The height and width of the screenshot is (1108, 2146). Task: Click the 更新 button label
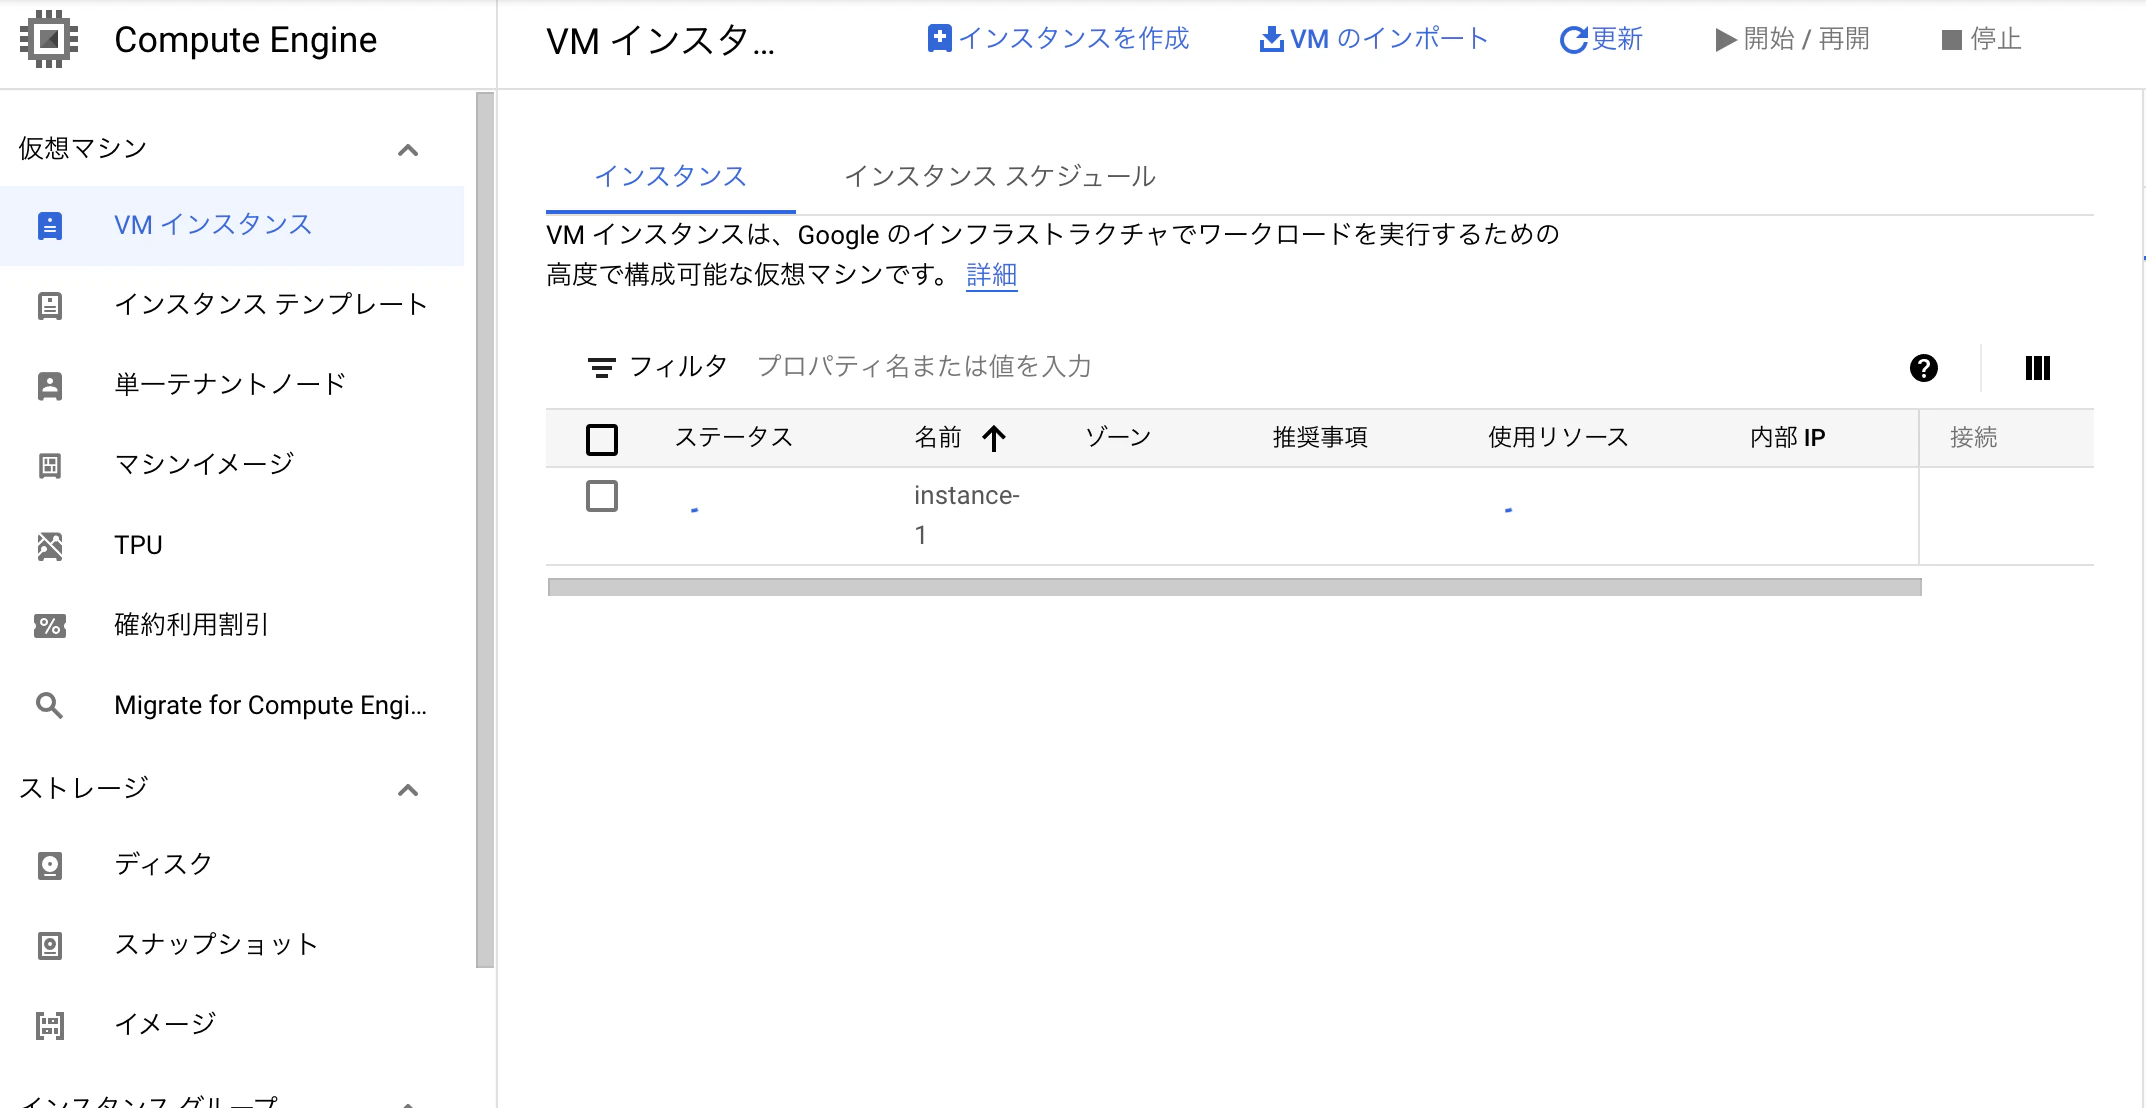(1617, 39)
